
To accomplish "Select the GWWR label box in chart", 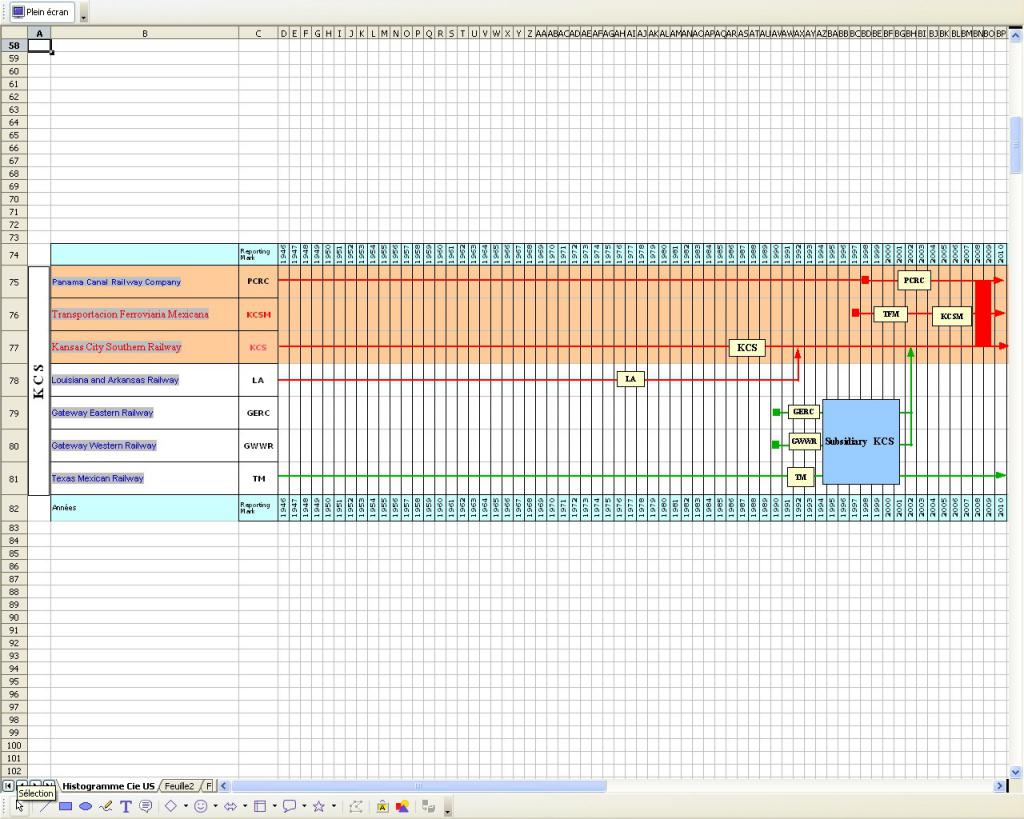I will [804, 442].
